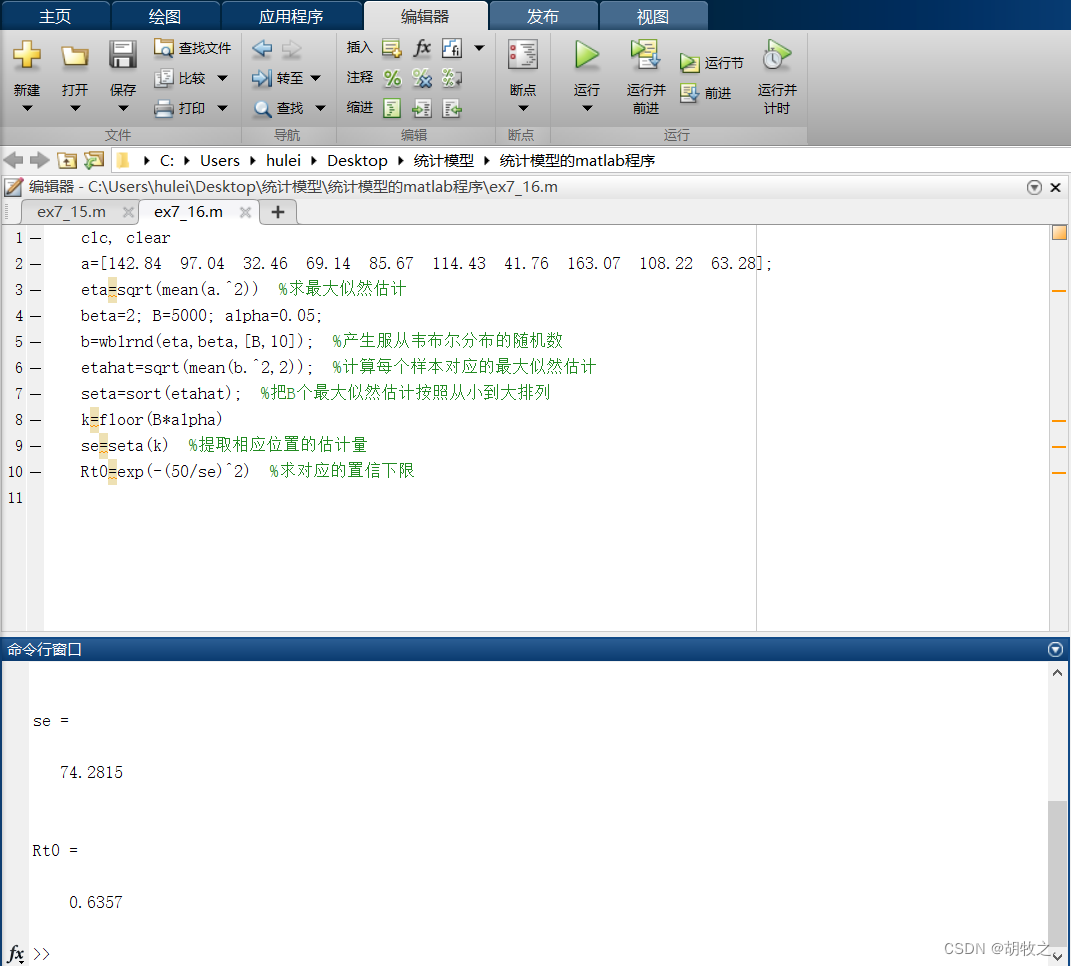Click the Save (保存) floppy disk icon
Screen dimensions: 1071x966
[123, 55]
